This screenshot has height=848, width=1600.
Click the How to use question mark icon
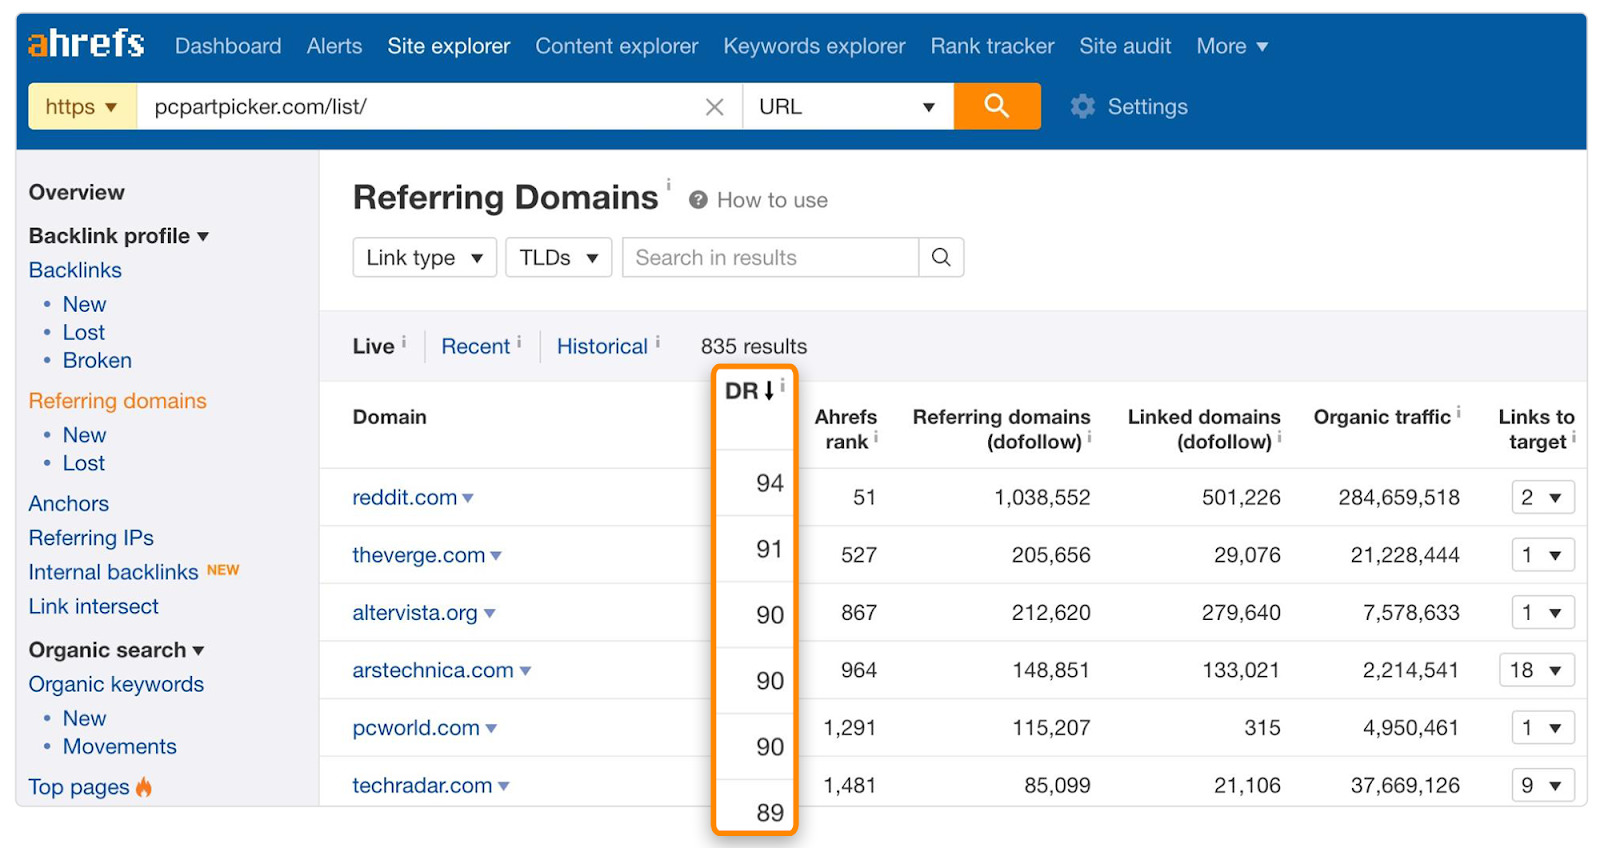698,200
